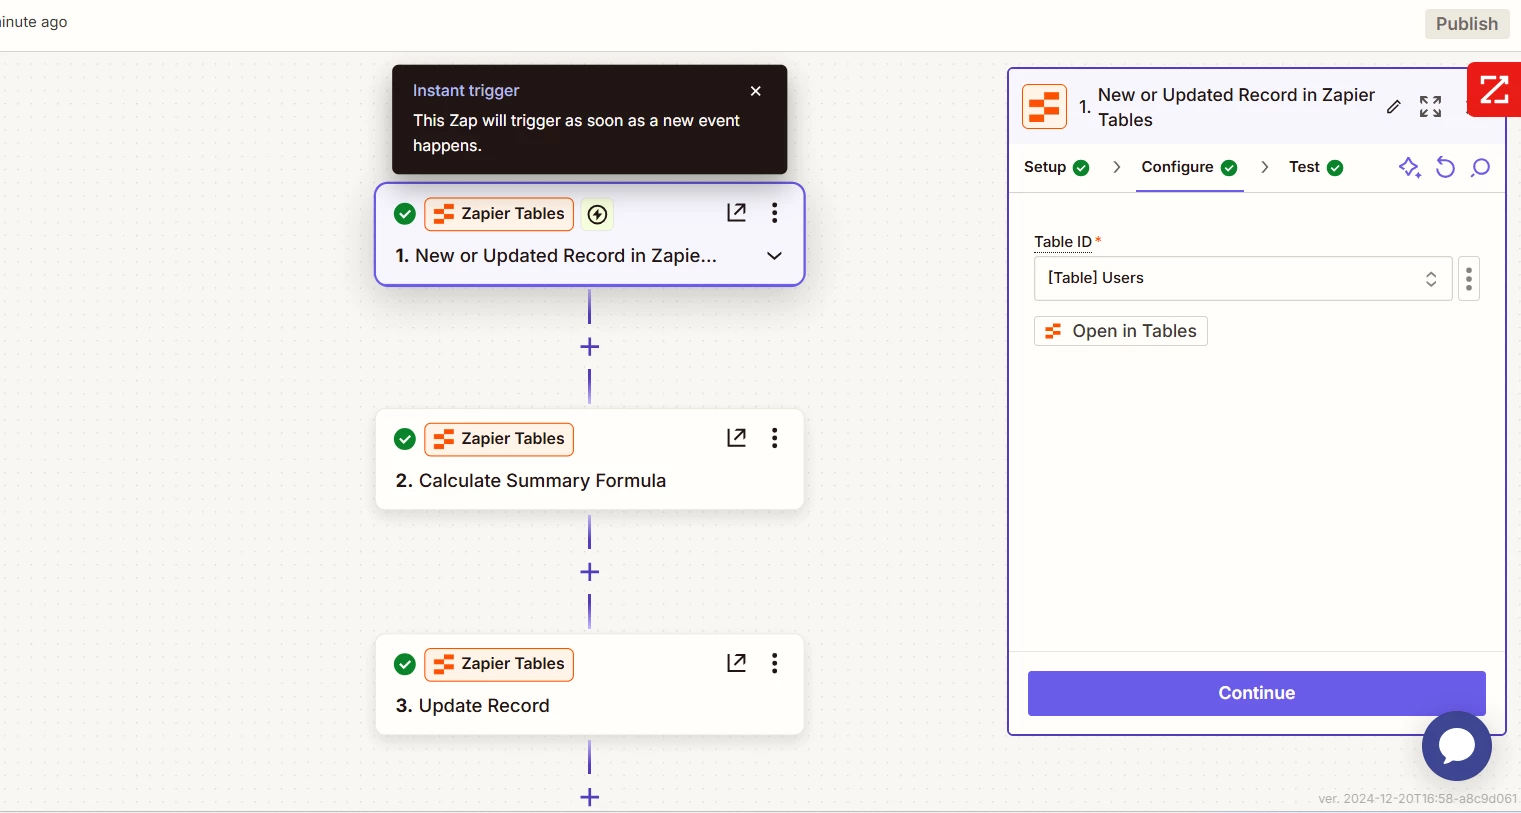Switch to the Configure tab
This screenshot has height=813, width=1521.
pos(1189,167)
